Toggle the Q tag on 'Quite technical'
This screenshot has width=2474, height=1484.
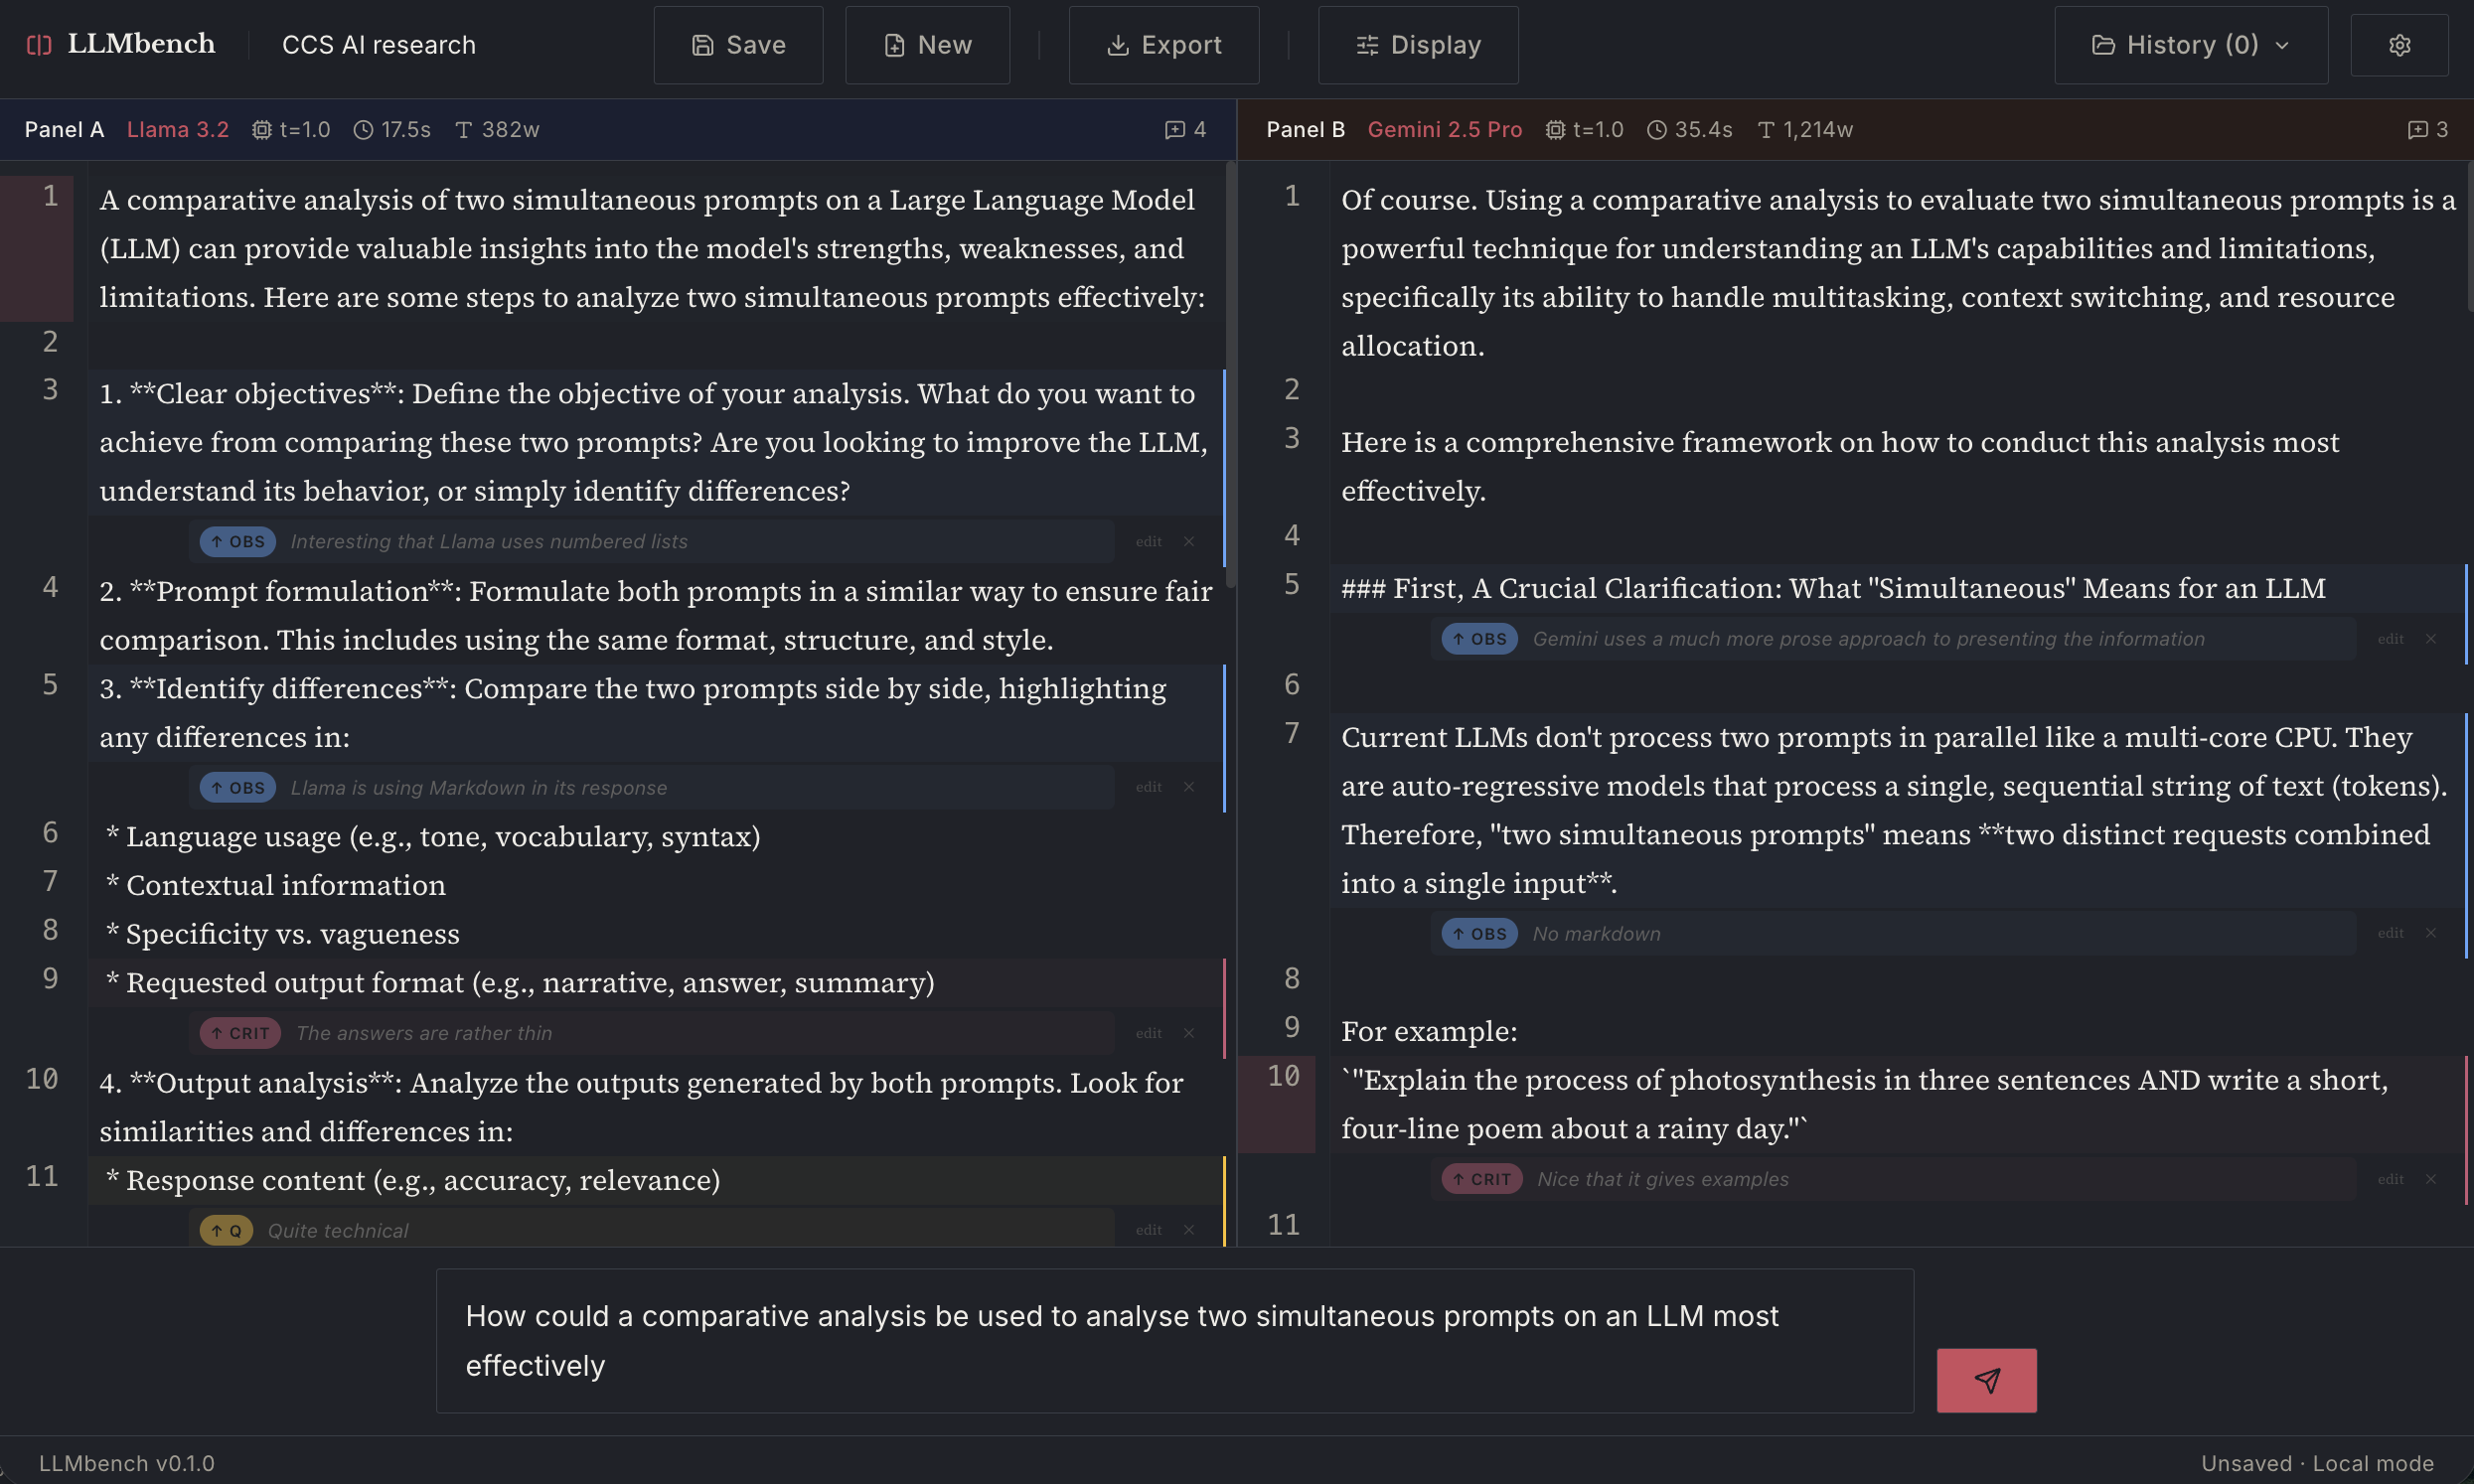pos(226,1230)
